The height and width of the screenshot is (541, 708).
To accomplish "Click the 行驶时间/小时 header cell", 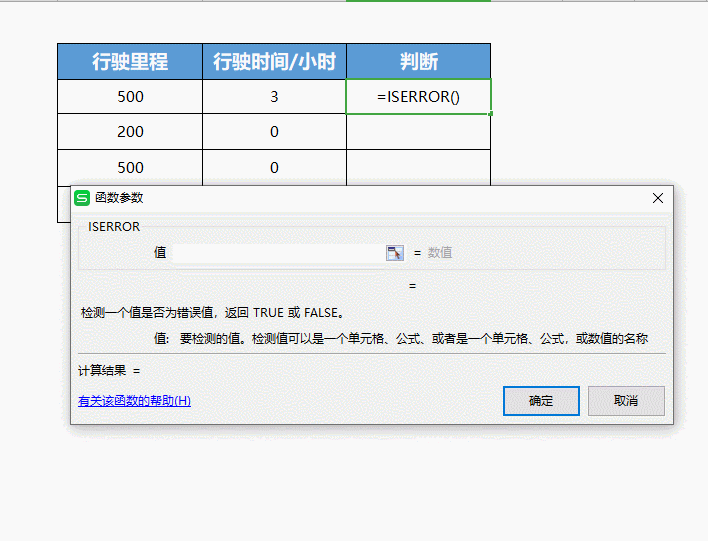I will [x=275, y=61].
